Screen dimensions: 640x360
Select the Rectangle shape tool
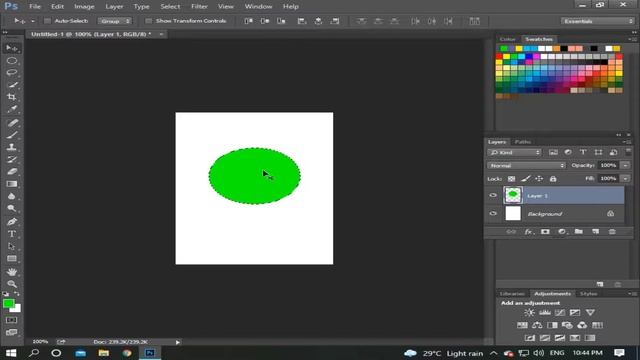[12, 258]
